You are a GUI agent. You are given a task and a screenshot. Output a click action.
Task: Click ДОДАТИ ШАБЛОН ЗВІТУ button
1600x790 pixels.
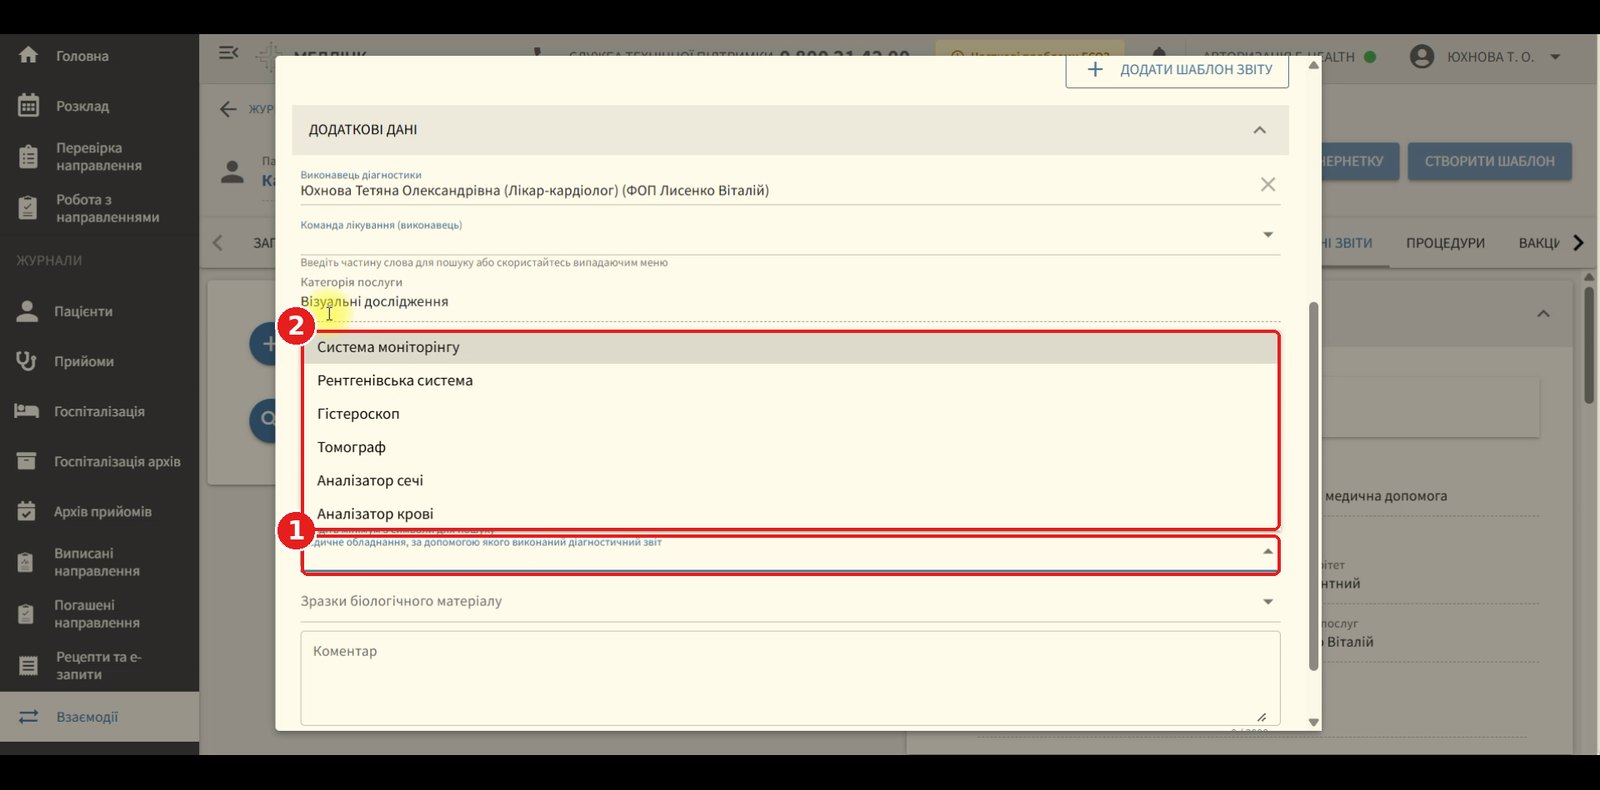(x=1177, y=70)
